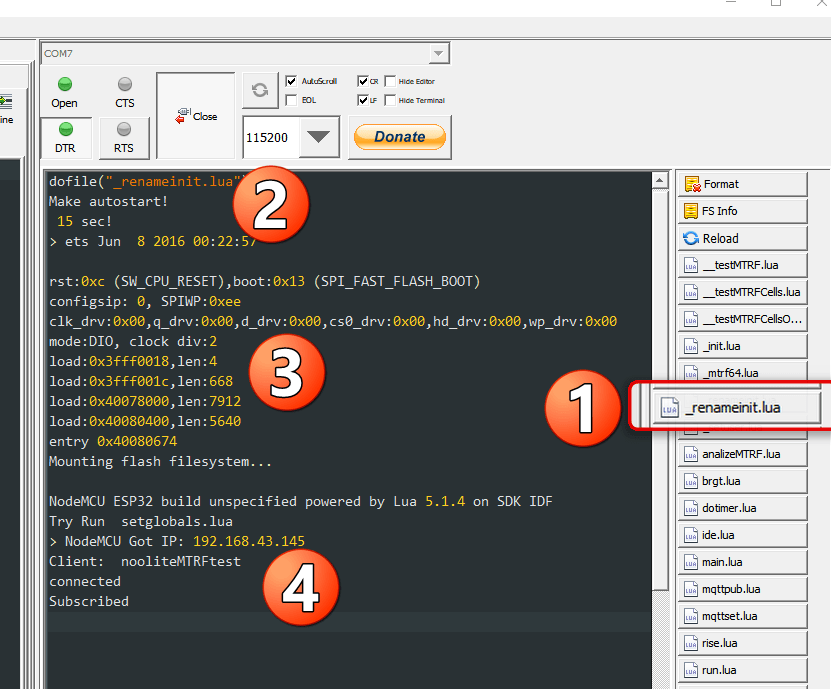Tick the Hide Terminal checkbox
831x689 pixels.
pos(390,100)
